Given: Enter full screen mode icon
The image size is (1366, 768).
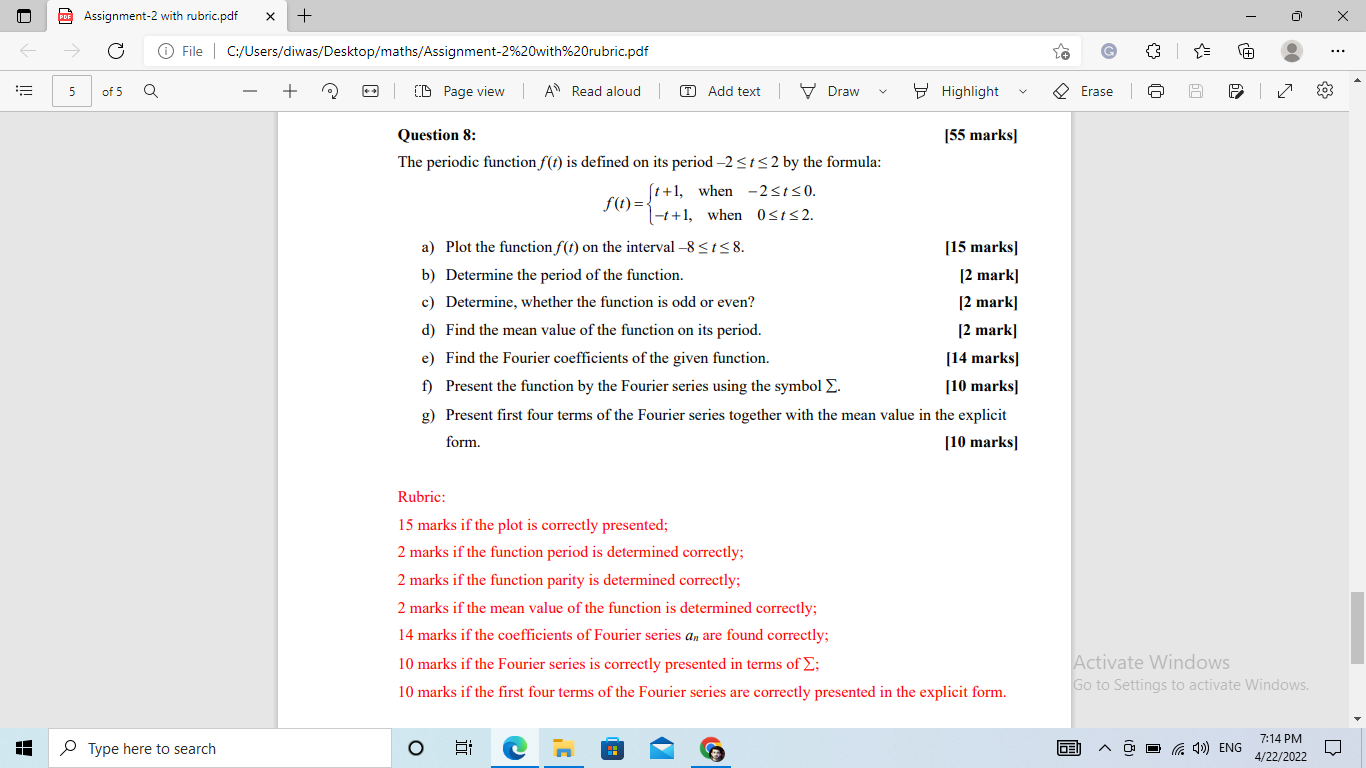Looking at the screenshot, I should (x=1285, y=91).
